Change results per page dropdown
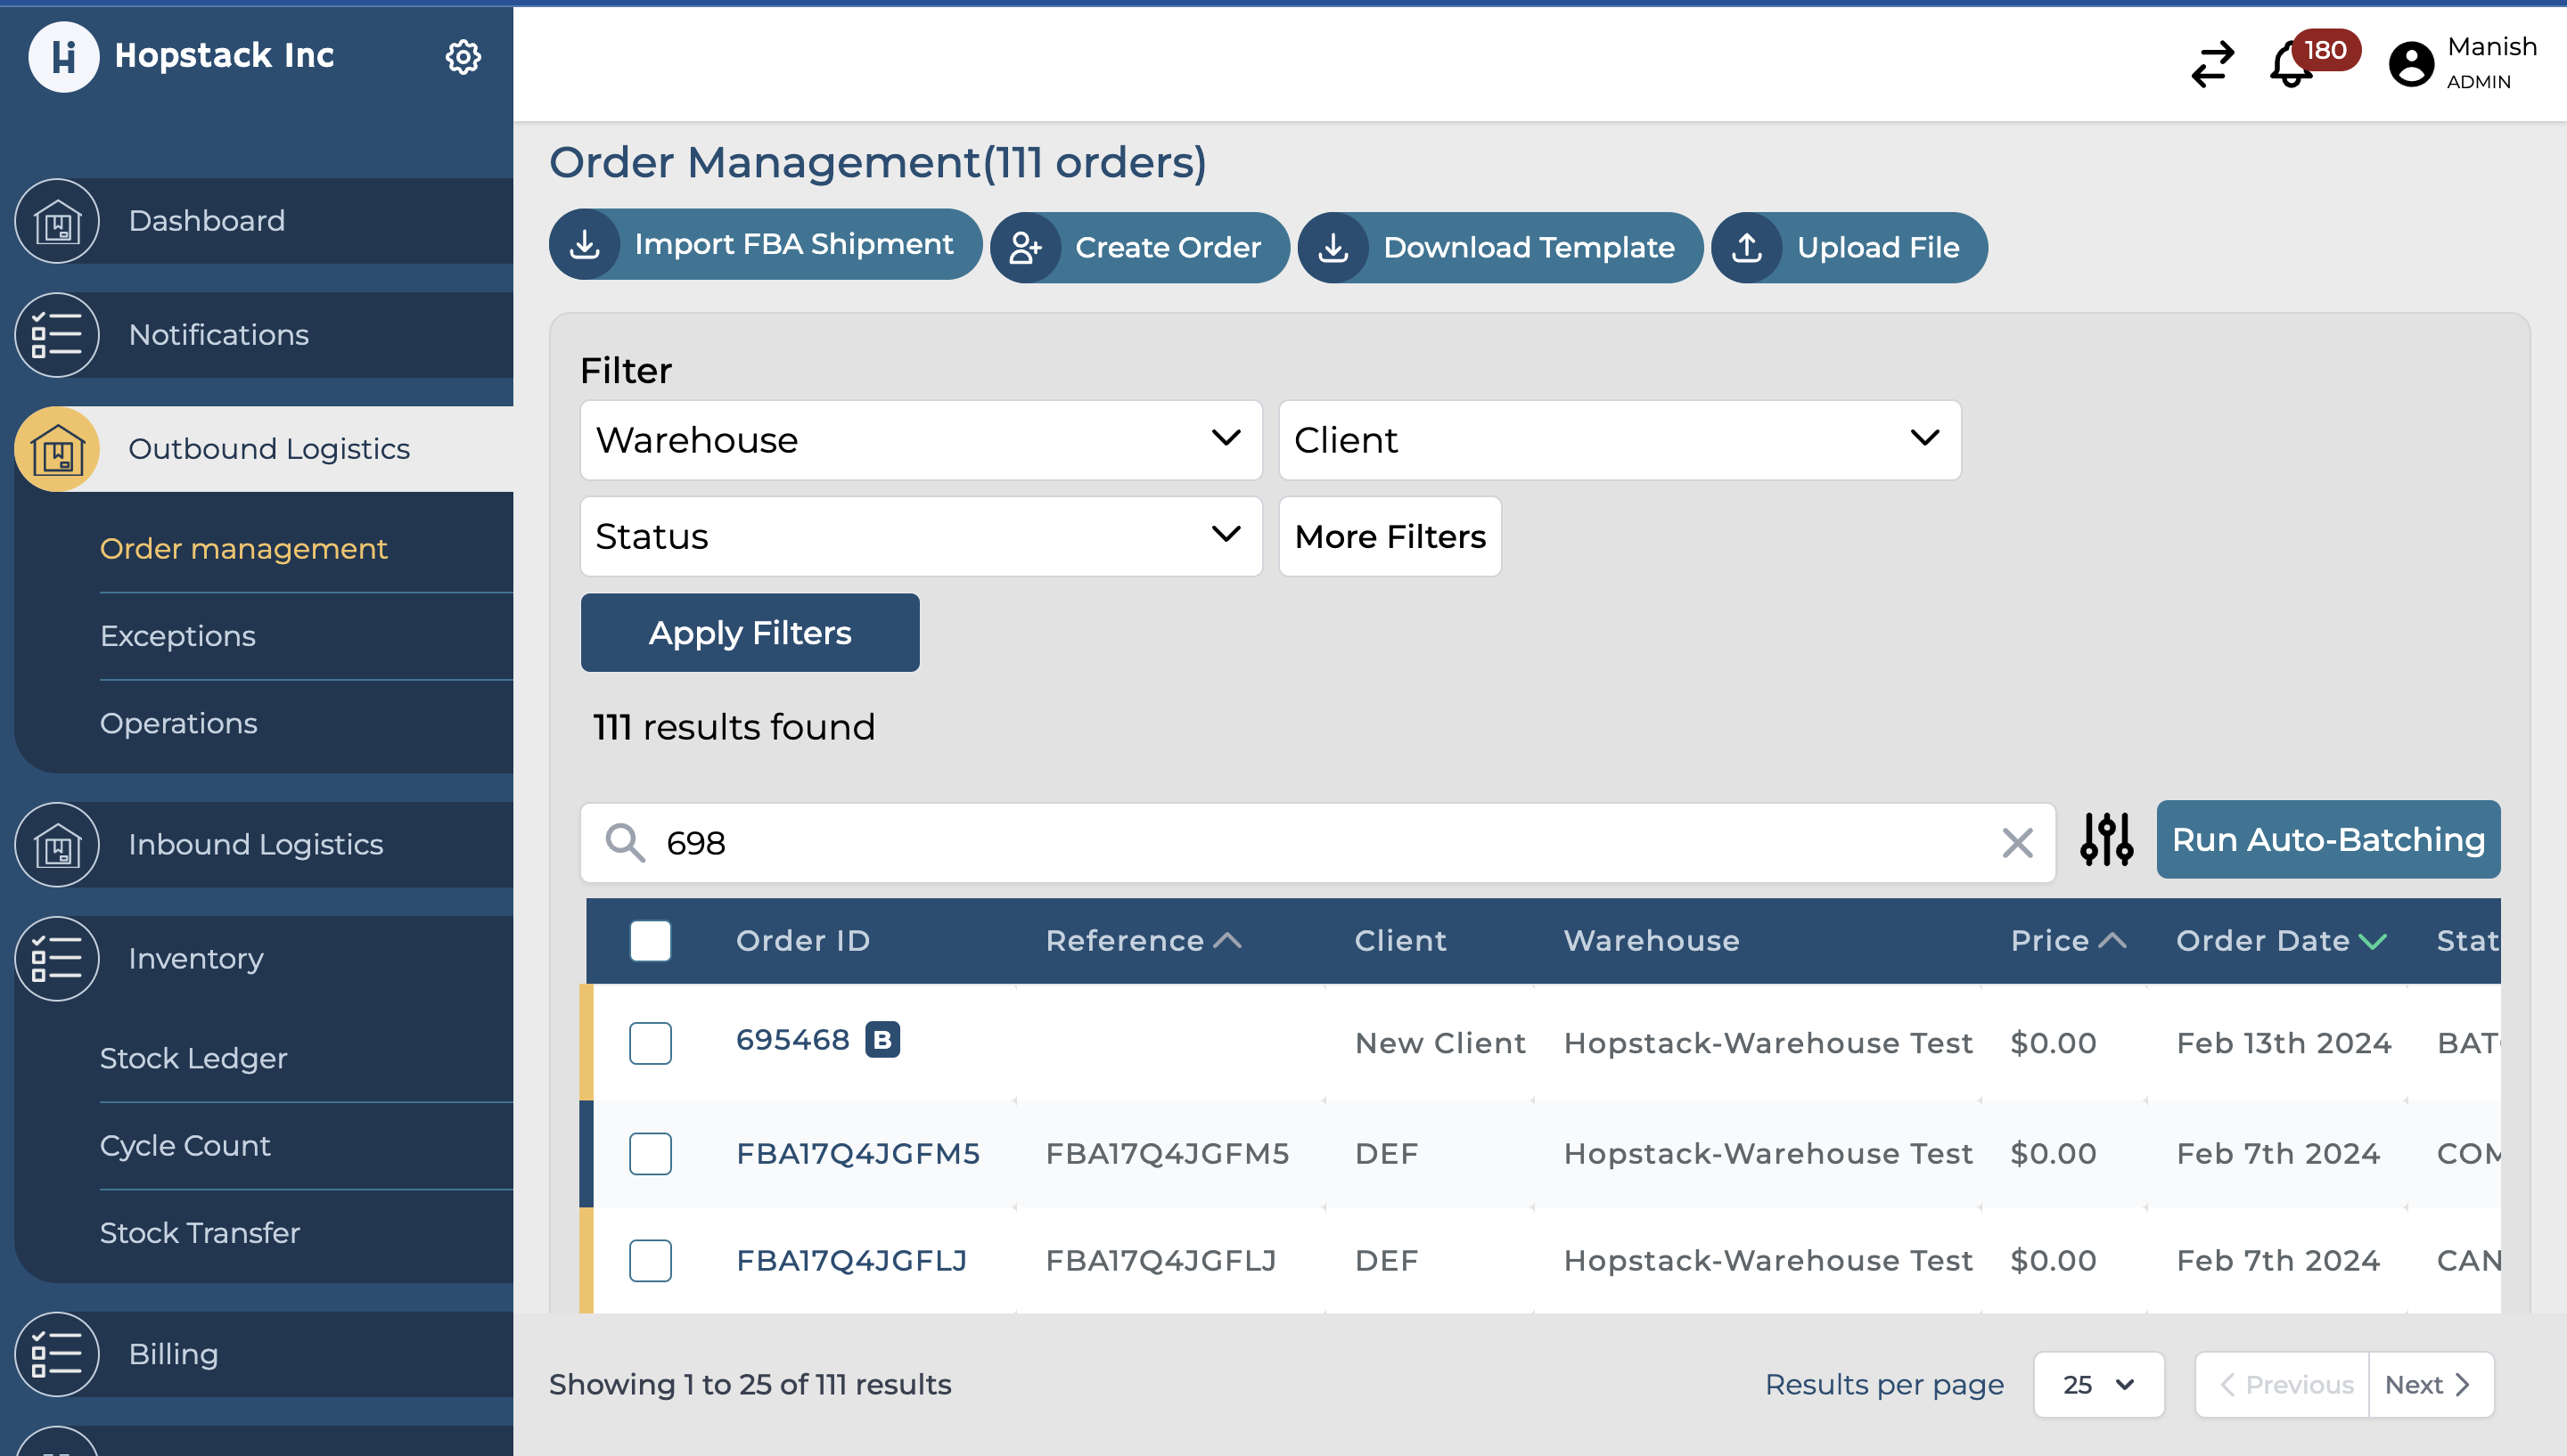Image resolution: width=2567 pixels, height=1456 pixels. [2098, 1385]
